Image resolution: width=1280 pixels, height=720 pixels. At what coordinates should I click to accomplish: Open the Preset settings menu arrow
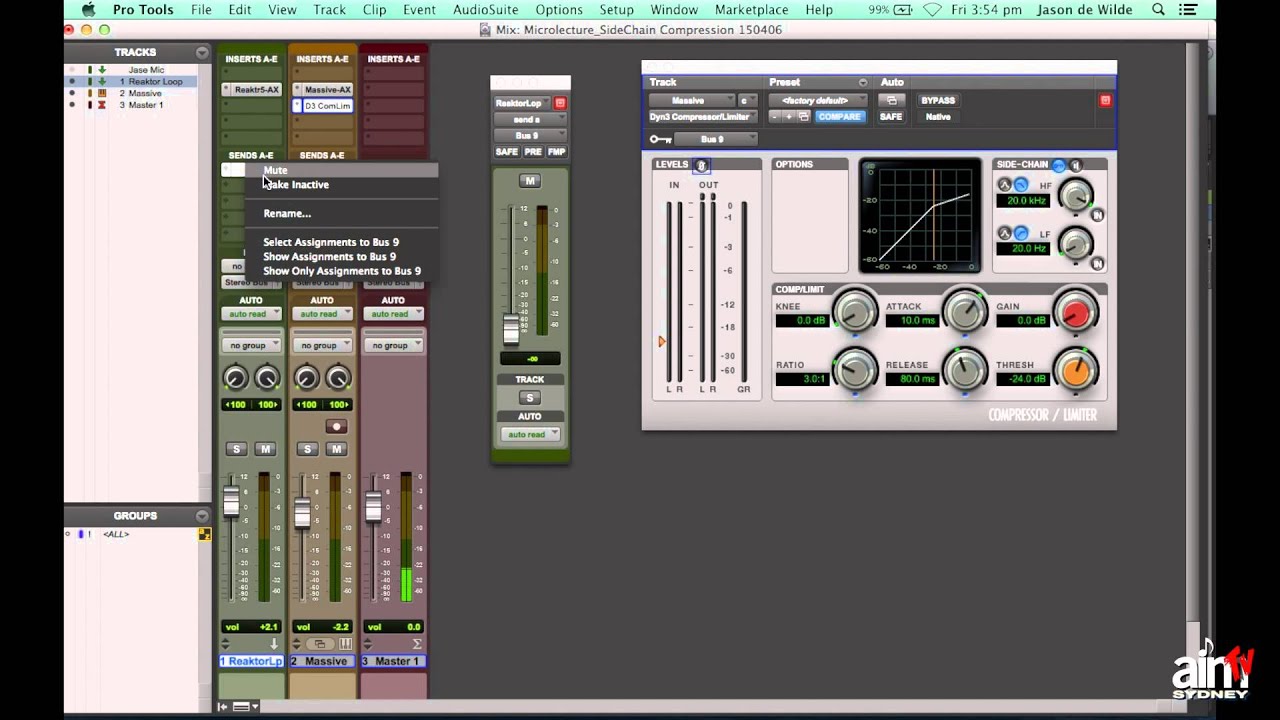tap(862, 82)
